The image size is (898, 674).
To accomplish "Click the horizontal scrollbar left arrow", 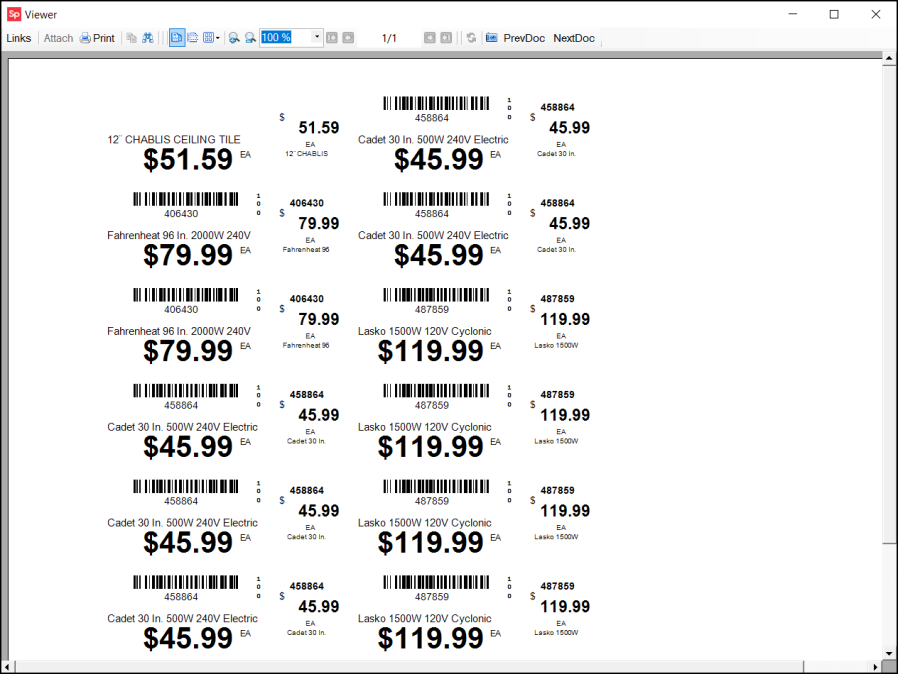I will coord(7,667).
